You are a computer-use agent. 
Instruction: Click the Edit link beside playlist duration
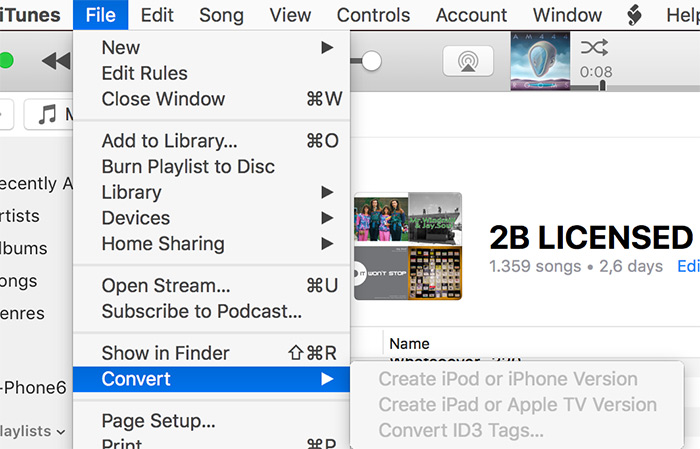688,266
